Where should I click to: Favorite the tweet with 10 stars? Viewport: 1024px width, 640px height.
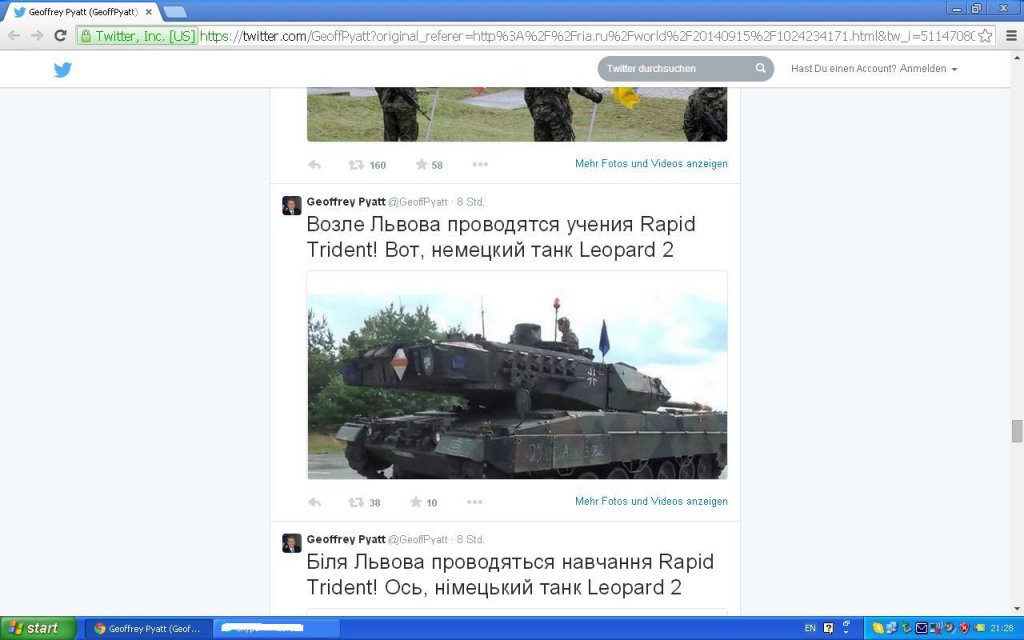[x=416, y=502]
